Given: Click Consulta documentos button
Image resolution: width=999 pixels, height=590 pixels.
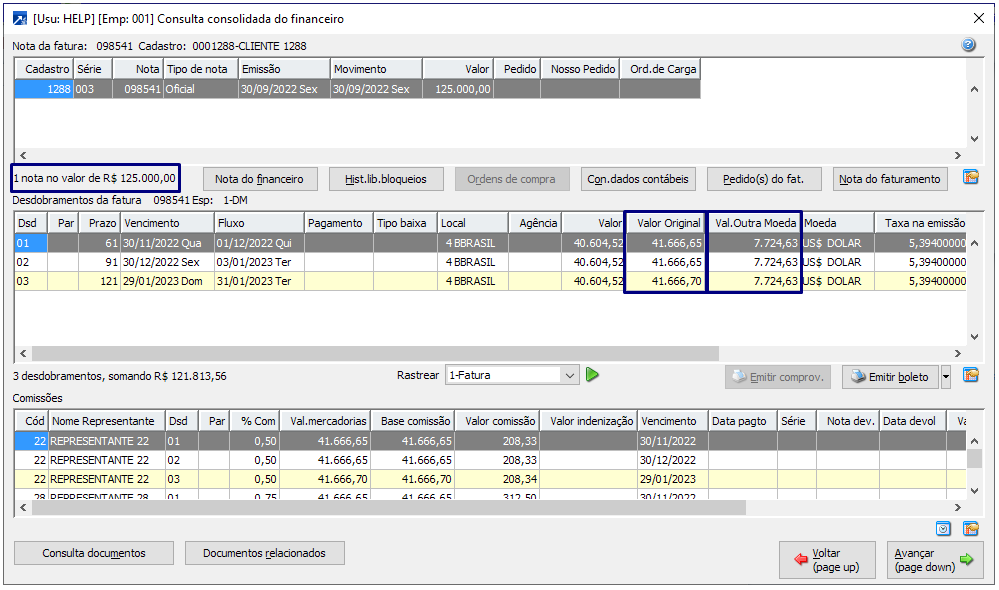Looking at the screenshot, I should pyautogui.click(x=93, y=553).
